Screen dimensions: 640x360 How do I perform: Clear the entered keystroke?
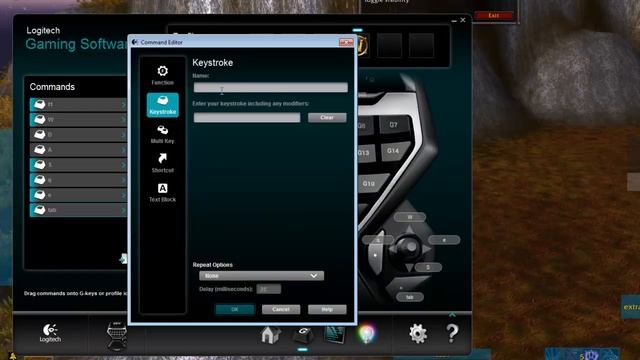coord(327,118)
